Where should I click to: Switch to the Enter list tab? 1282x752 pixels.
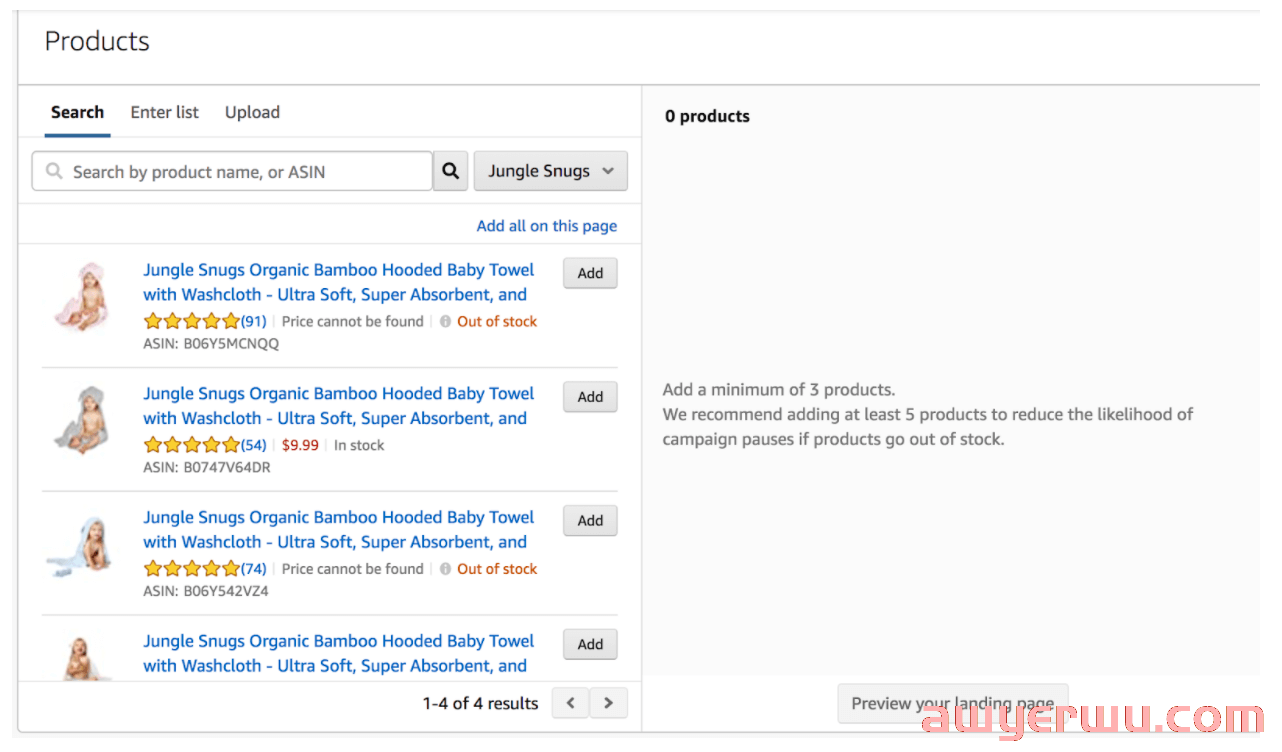(165, 112)
